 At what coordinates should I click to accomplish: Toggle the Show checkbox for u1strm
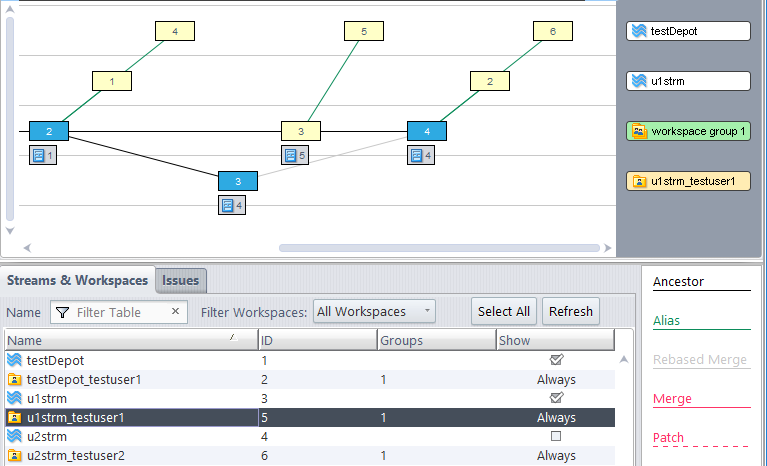point(556,398)
